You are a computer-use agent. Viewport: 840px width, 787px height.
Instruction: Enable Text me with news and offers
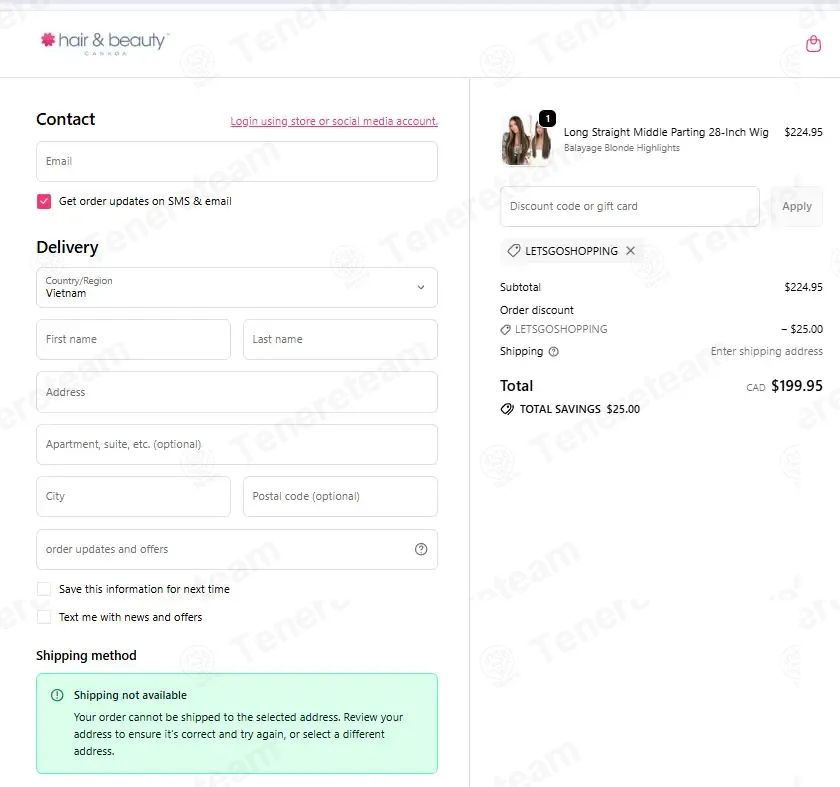click(44, 617)
